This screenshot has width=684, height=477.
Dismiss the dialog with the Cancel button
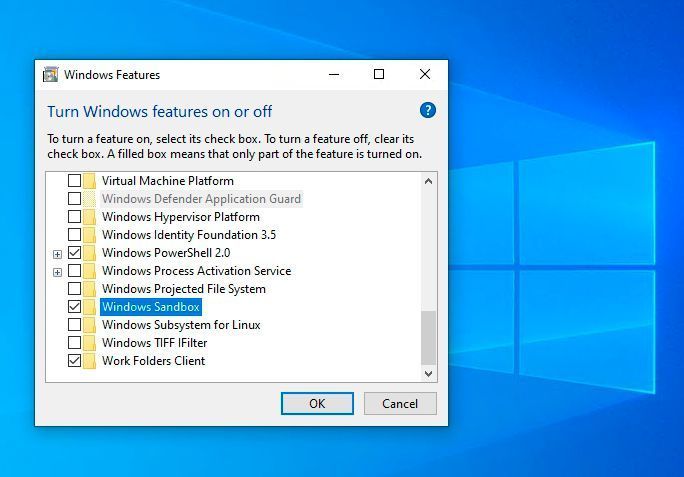[x=400, y=403]
